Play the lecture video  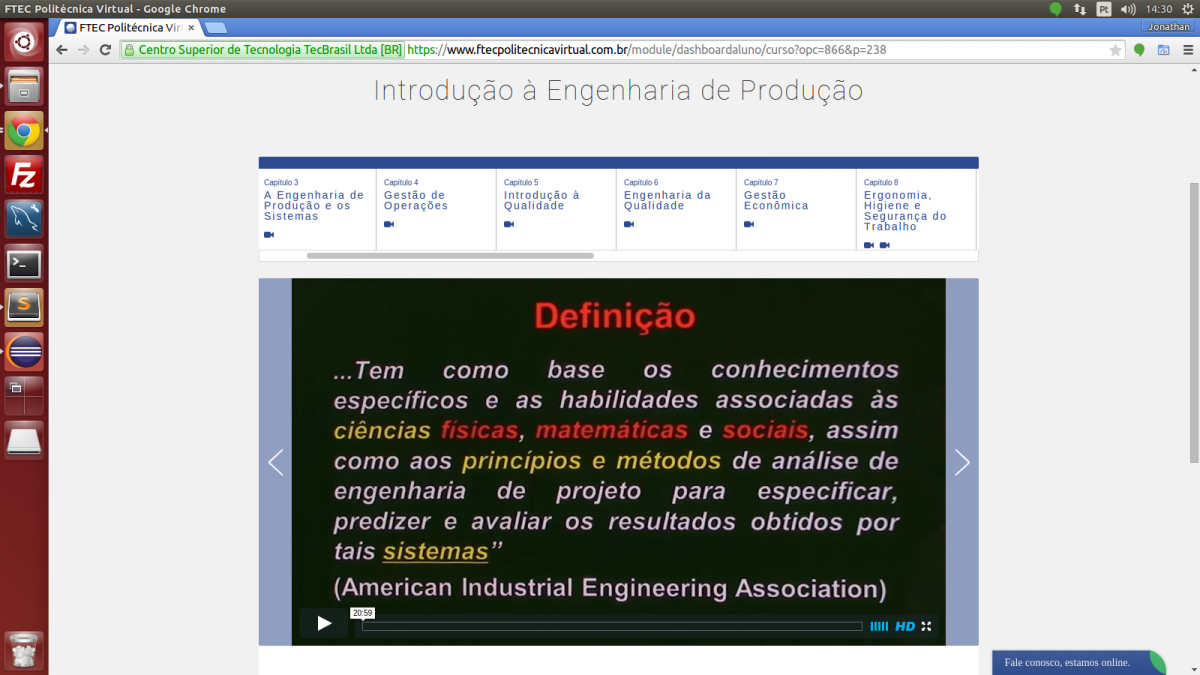(324, 623)
